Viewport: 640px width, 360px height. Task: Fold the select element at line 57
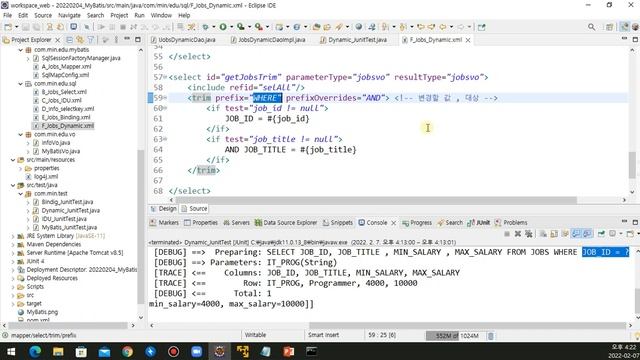(x=165, y=77)
